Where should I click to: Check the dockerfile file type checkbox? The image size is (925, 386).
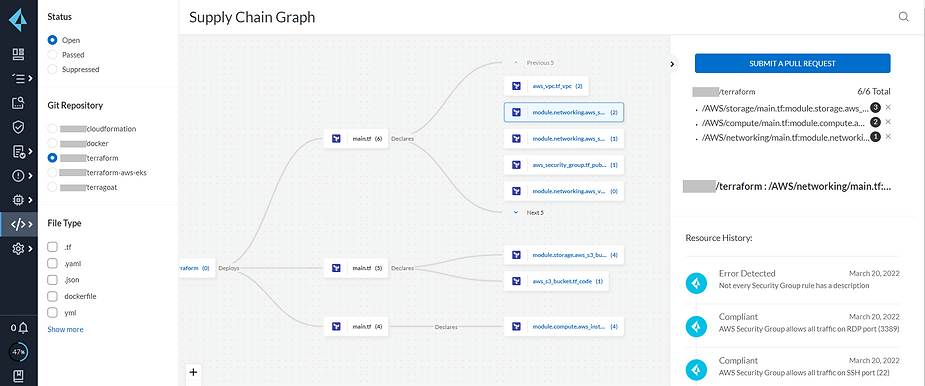(x=53, y=296)
